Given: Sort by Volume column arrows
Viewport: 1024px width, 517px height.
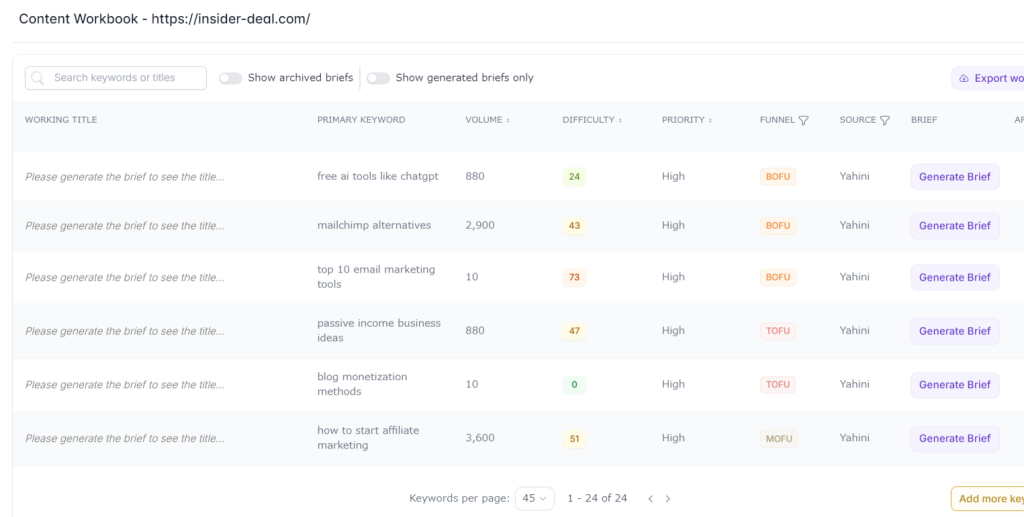Looking at the screenshot, I should pyautogui.click(x=508, y=120).
